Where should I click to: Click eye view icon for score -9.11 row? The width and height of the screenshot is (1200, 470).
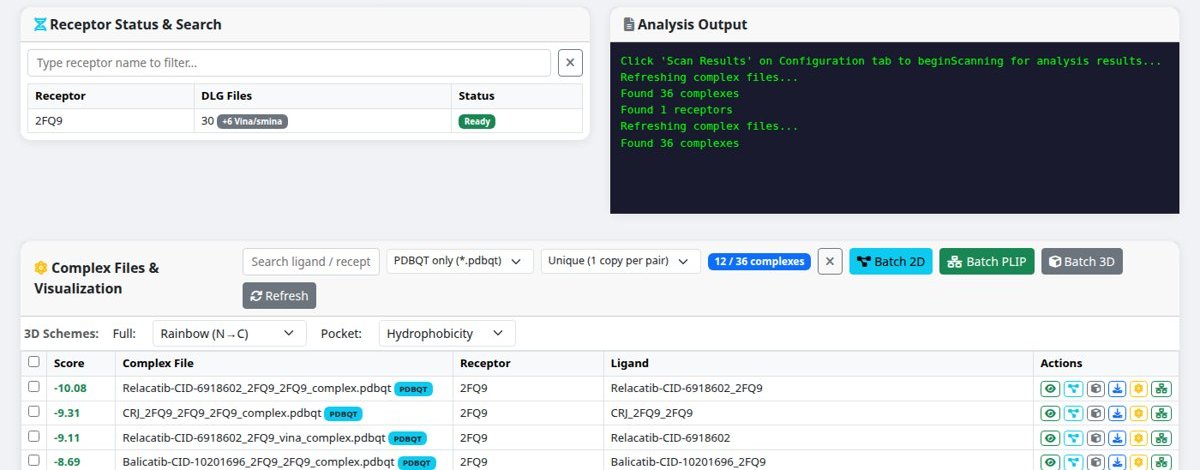1050,438
